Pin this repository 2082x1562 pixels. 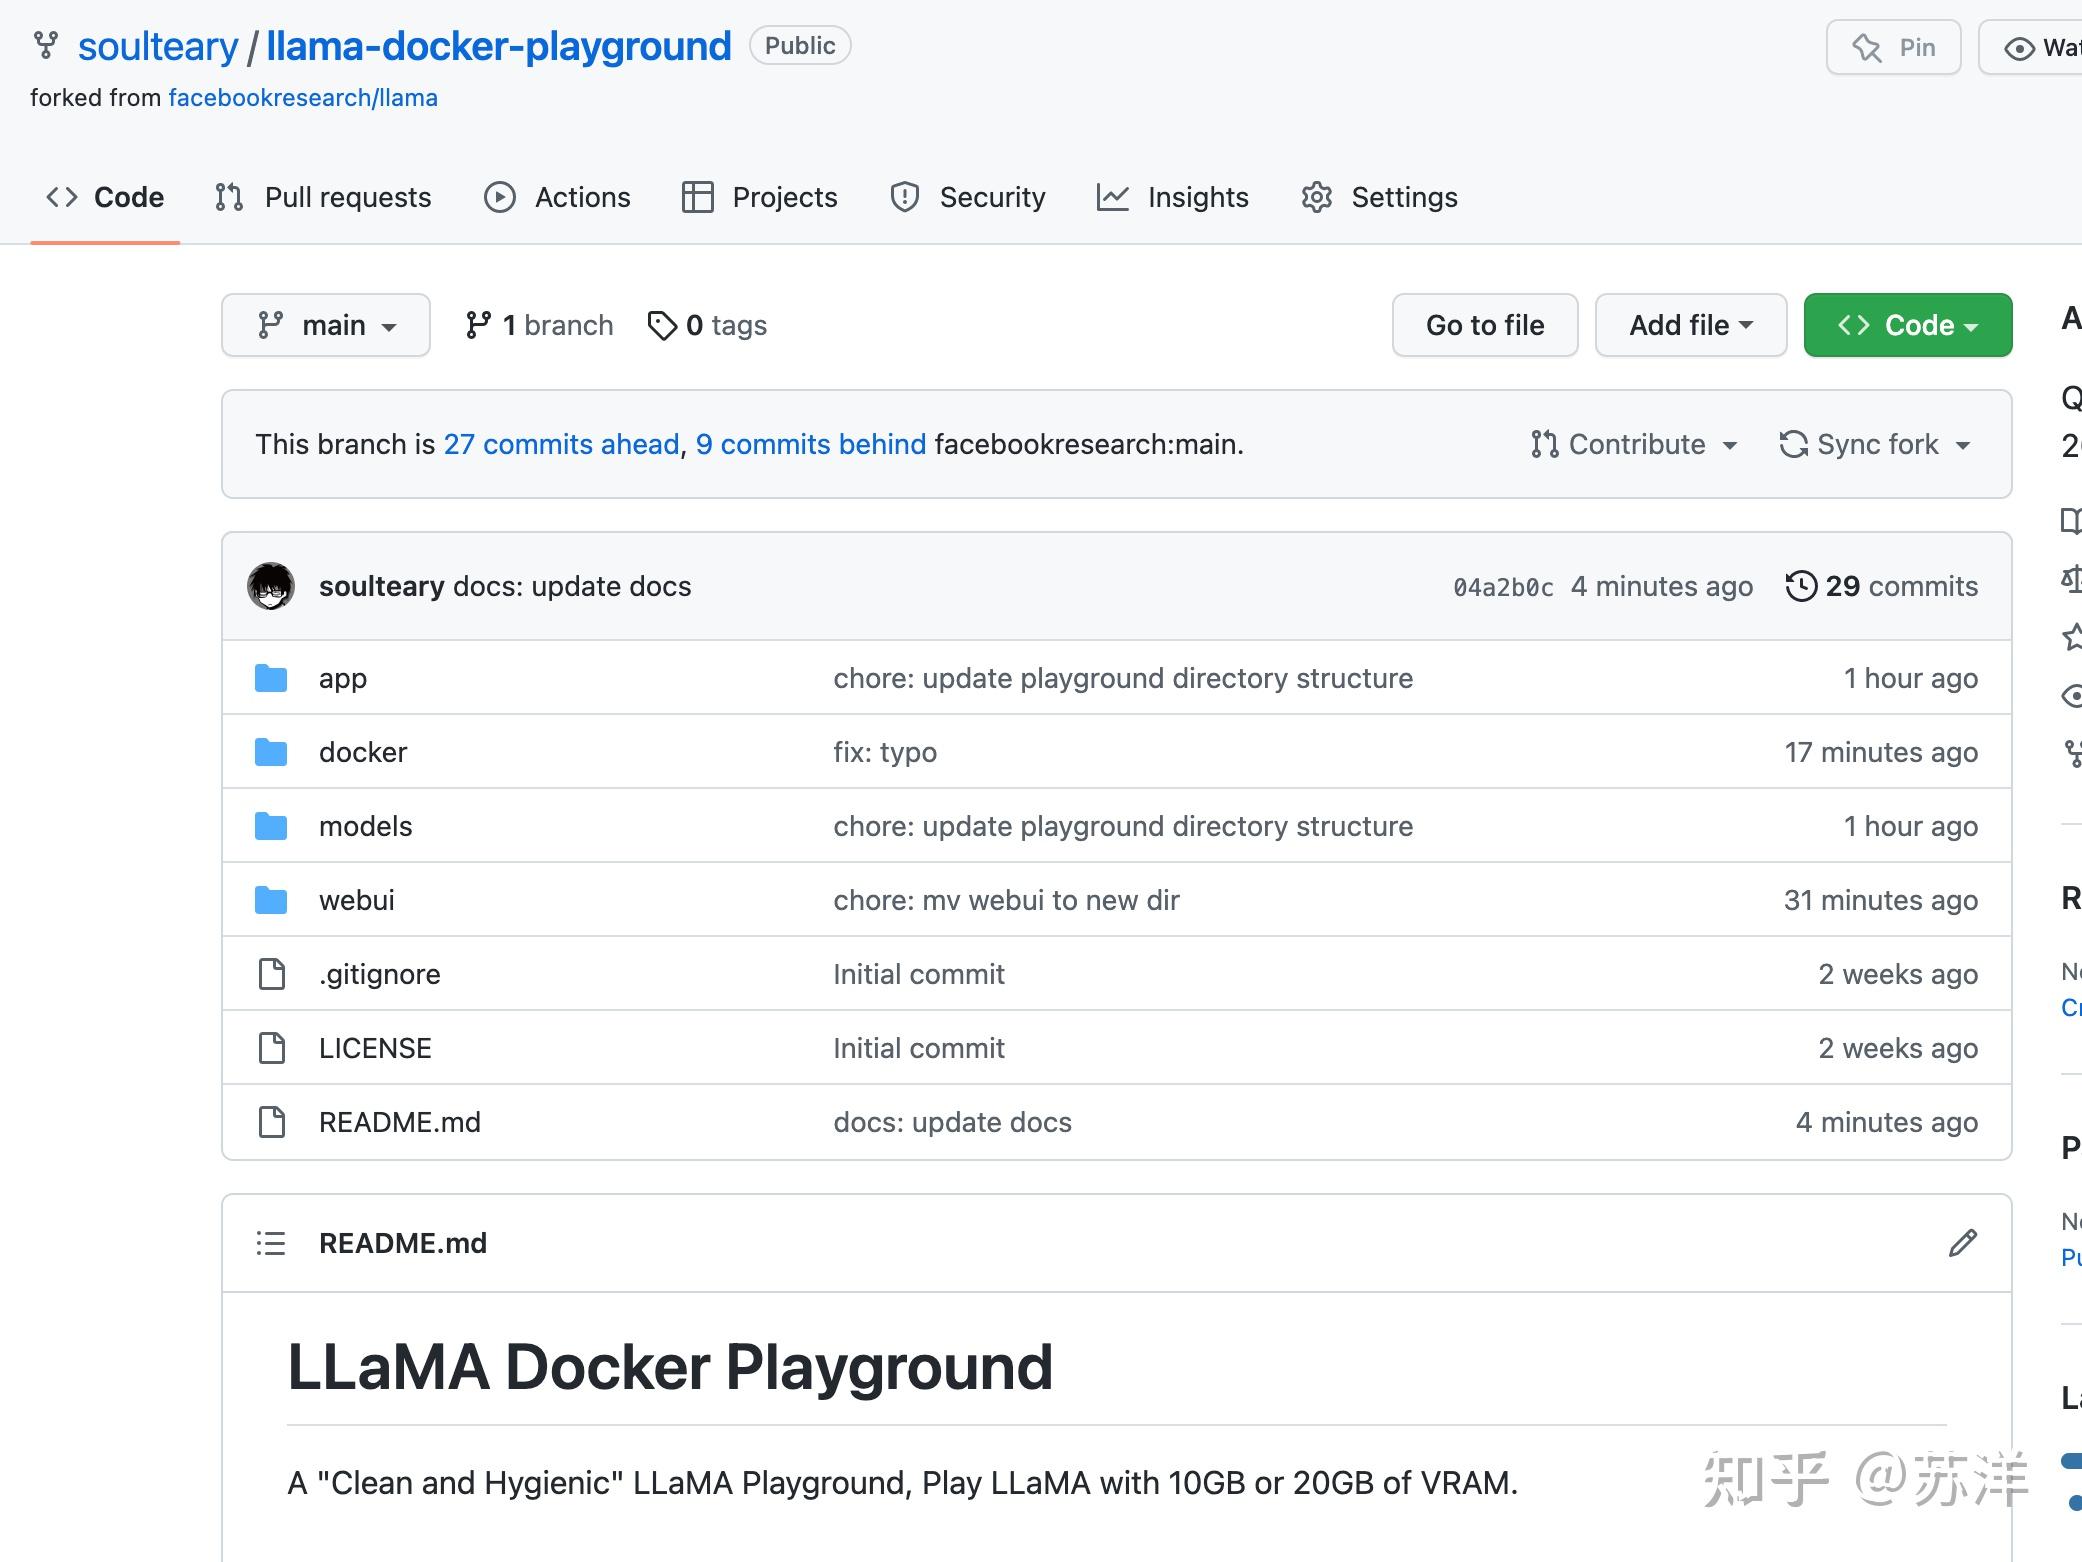coord(1893,47)
